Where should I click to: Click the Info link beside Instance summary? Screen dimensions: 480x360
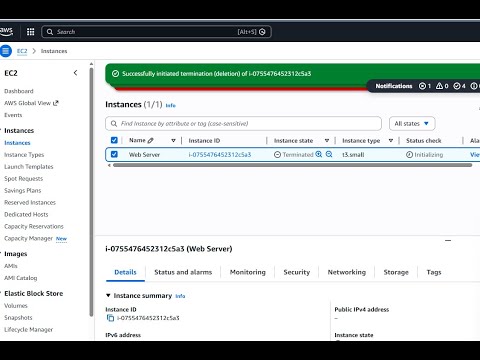point(180,296)
